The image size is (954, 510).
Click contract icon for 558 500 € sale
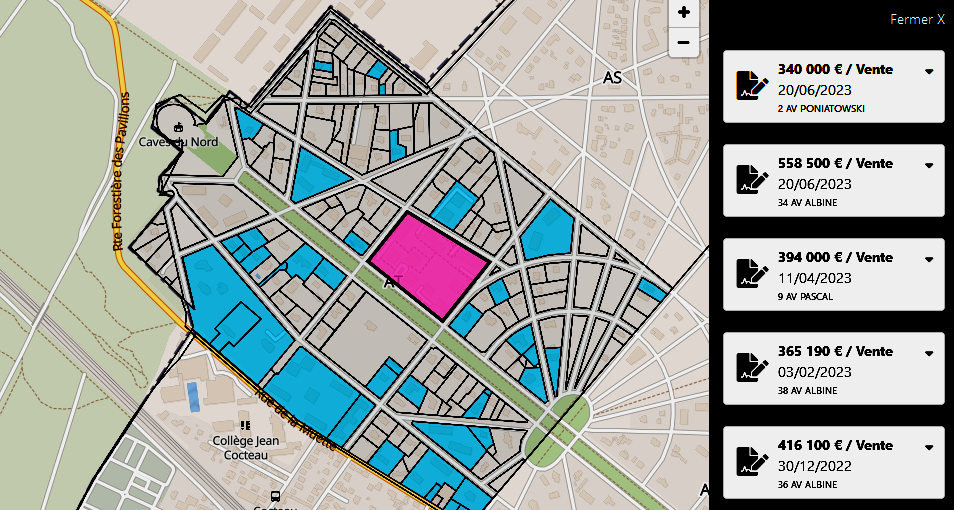click(x=747, y=180)
